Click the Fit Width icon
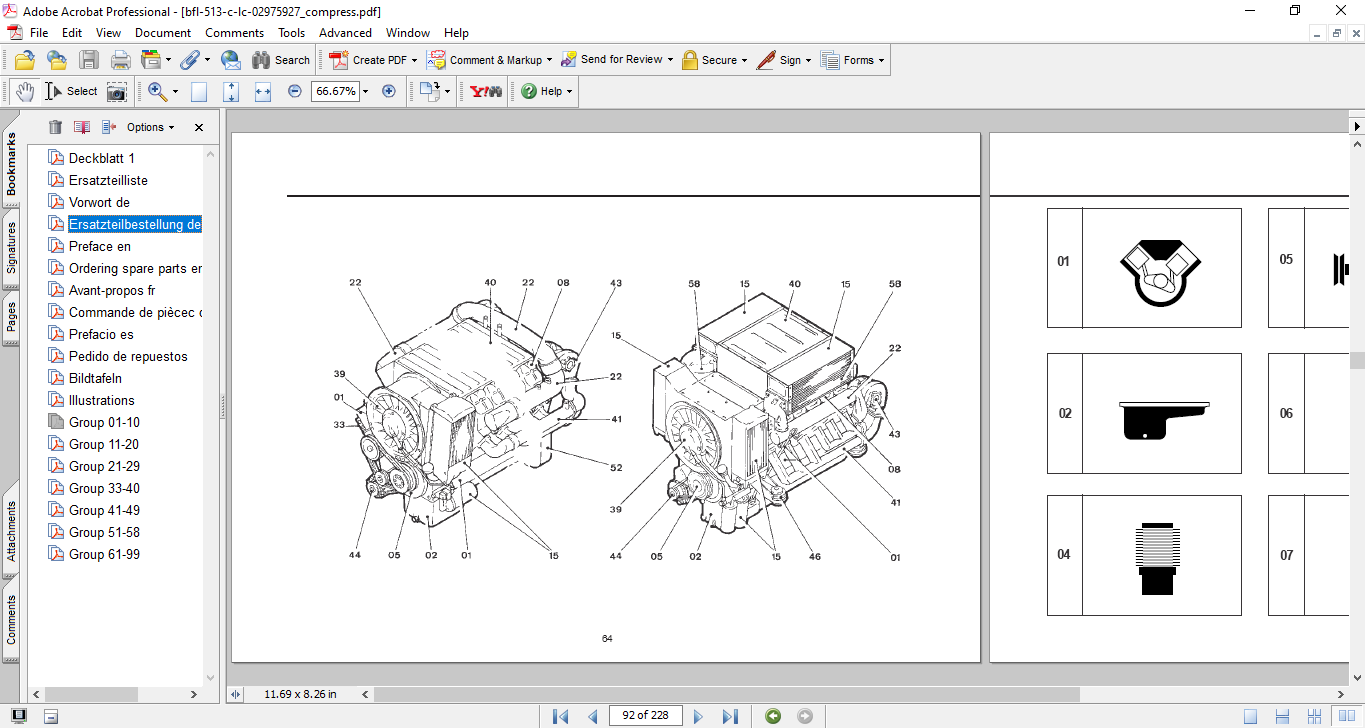1365x728 pixels. click(x=263, y=91)
